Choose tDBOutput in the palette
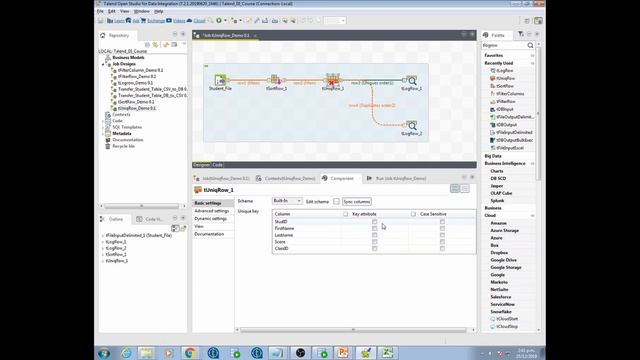640x360 pixels. 506,125
